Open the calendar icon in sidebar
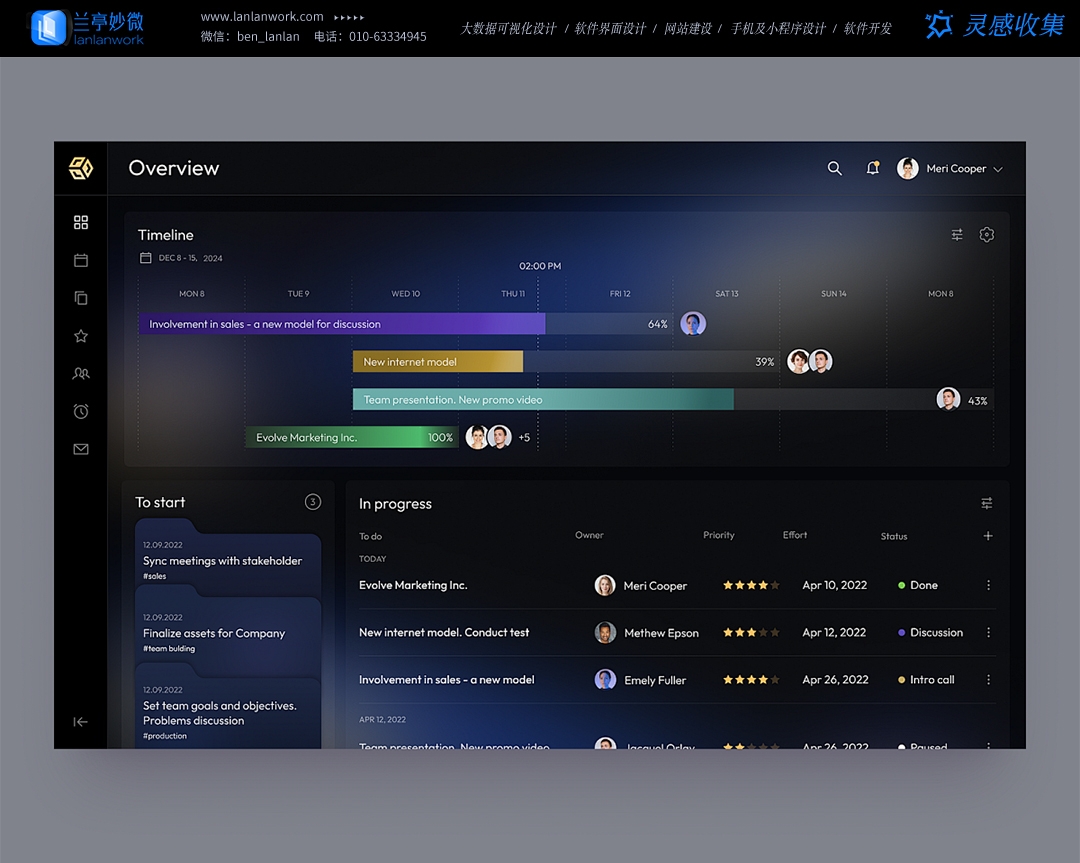Screen dimensions: 1080x863 [x=81, y=260]
